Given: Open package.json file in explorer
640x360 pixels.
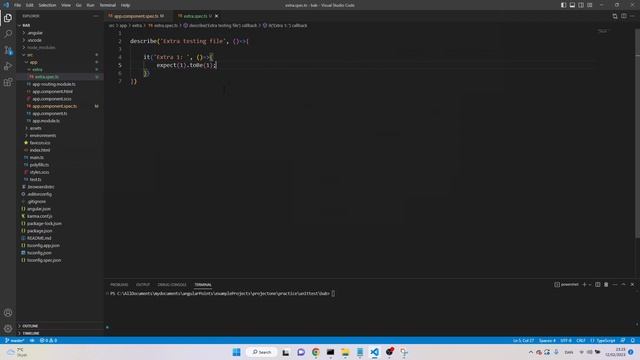Looking at the screenshot, I should [40, 231].
